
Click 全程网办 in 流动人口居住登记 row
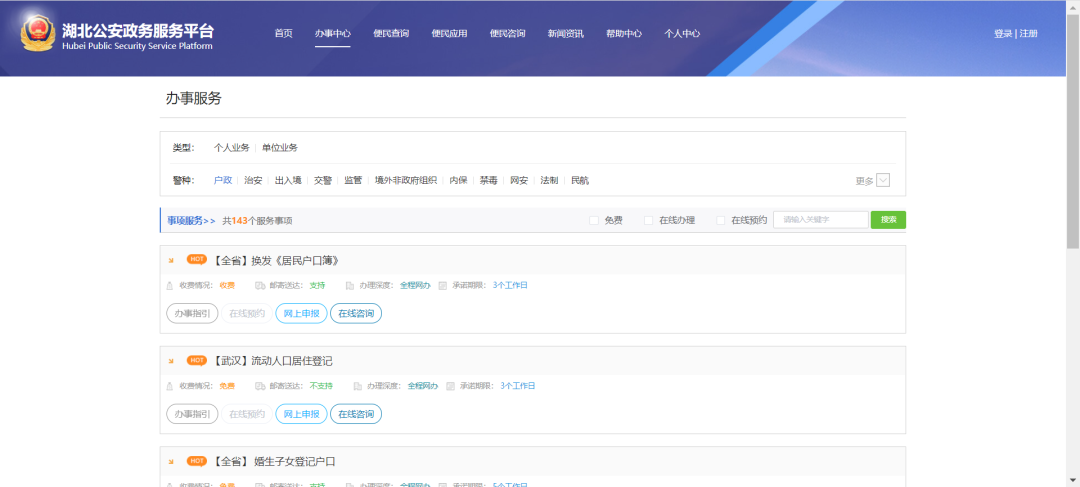423,386
